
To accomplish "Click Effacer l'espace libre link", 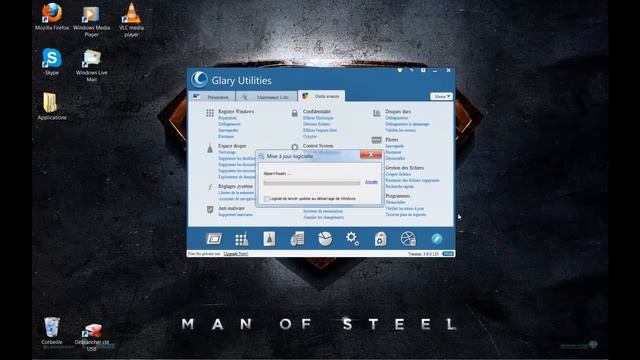I will coord(320,130).
